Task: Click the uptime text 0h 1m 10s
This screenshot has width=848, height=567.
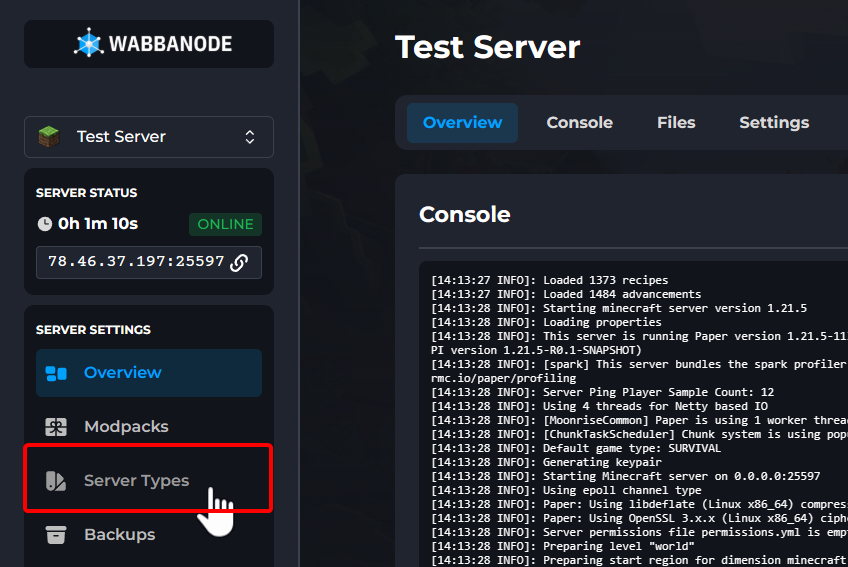Action: (x=98, y=224)
